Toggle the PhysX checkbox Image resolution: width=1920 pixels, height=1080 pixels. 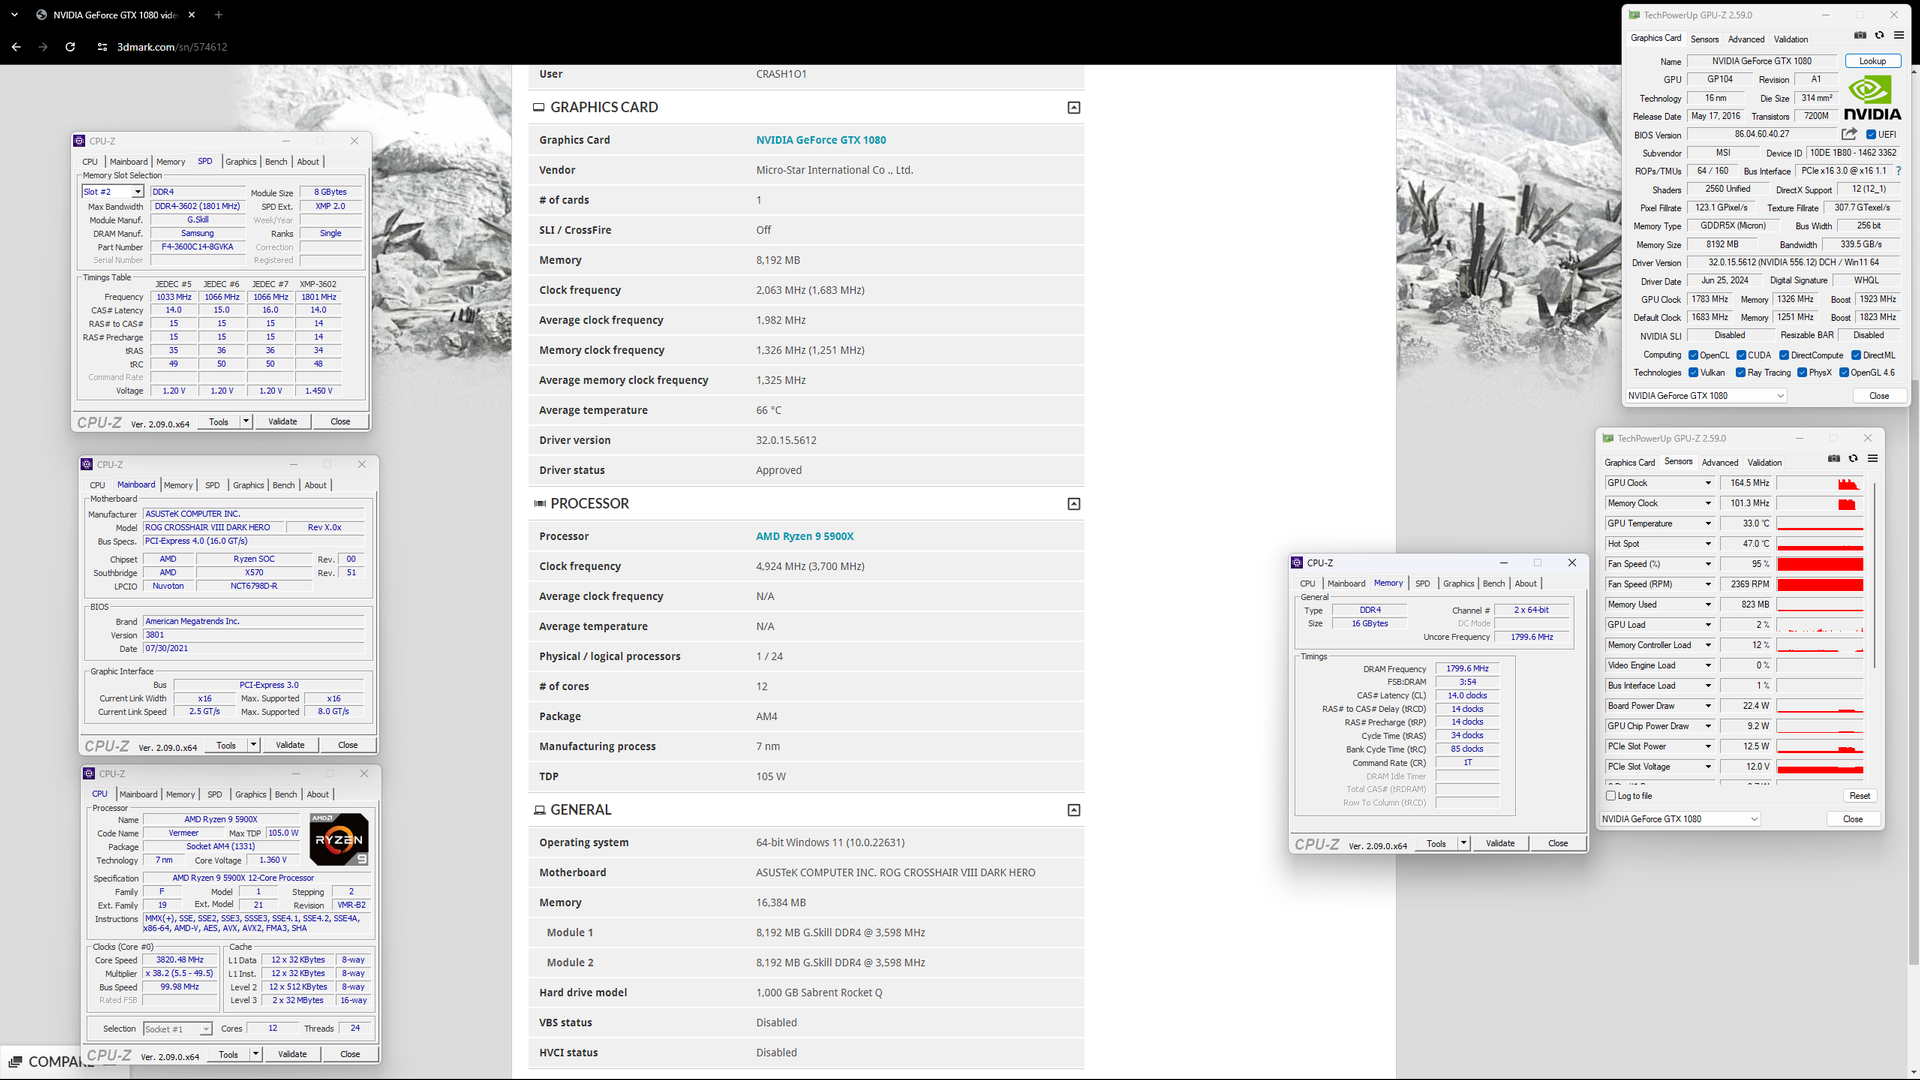click(x=1802, y=373)
